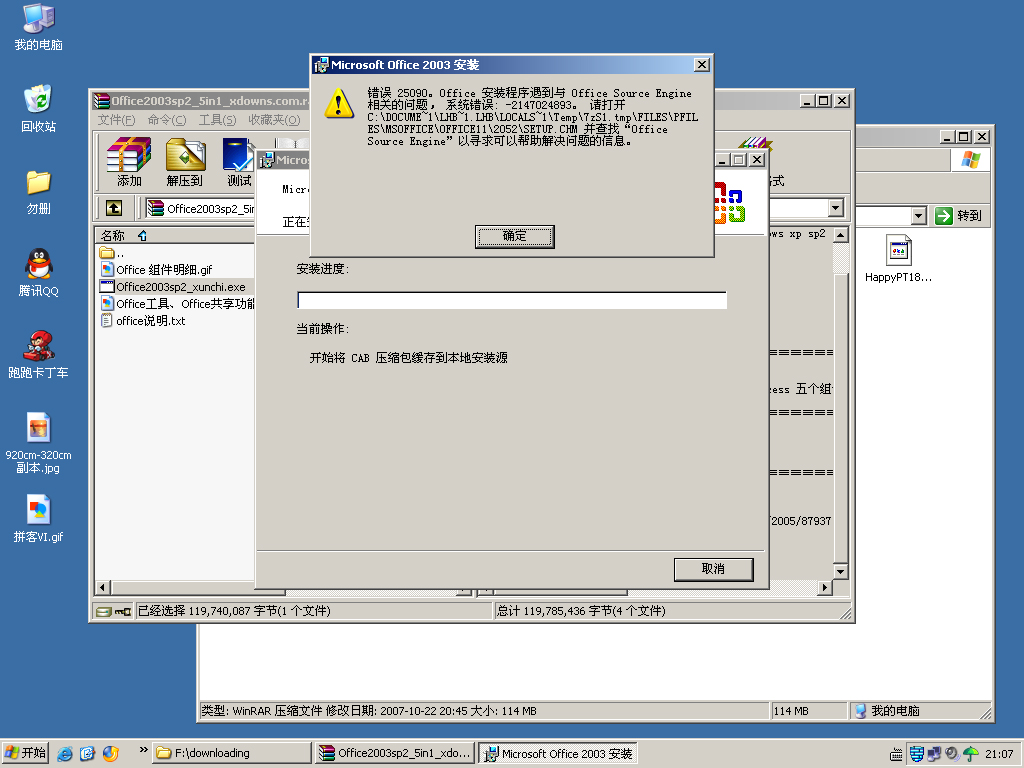This screenshot has width=1024, height=768.
Task: Click WinRAR status bar key icon
Action: (123, 611)
